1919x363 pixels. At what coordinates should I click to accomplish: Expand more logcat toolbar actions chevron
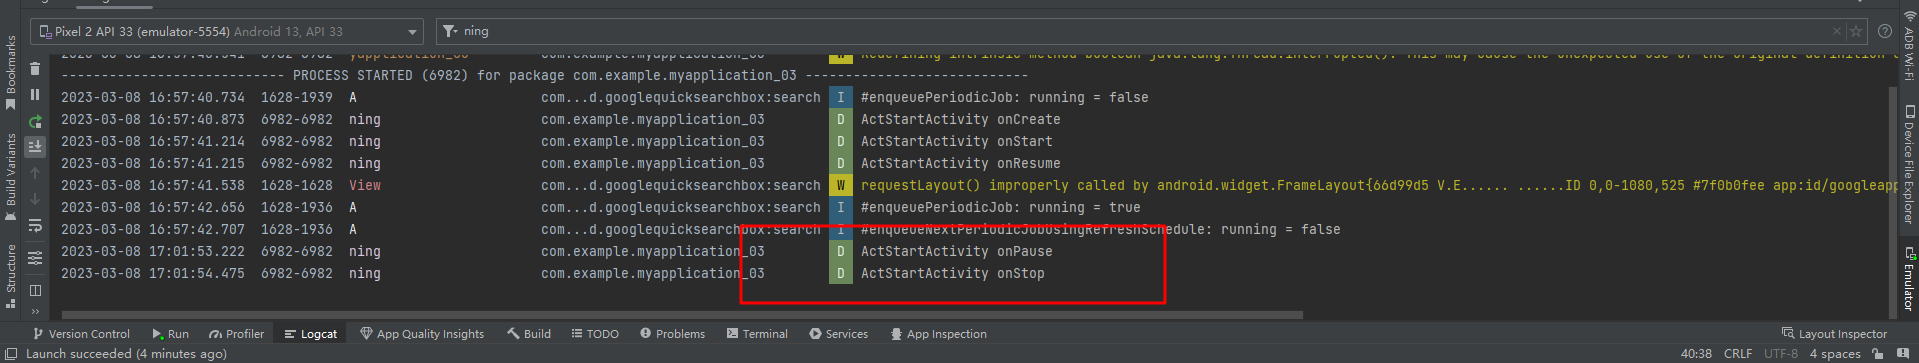[x=35, y=311]
